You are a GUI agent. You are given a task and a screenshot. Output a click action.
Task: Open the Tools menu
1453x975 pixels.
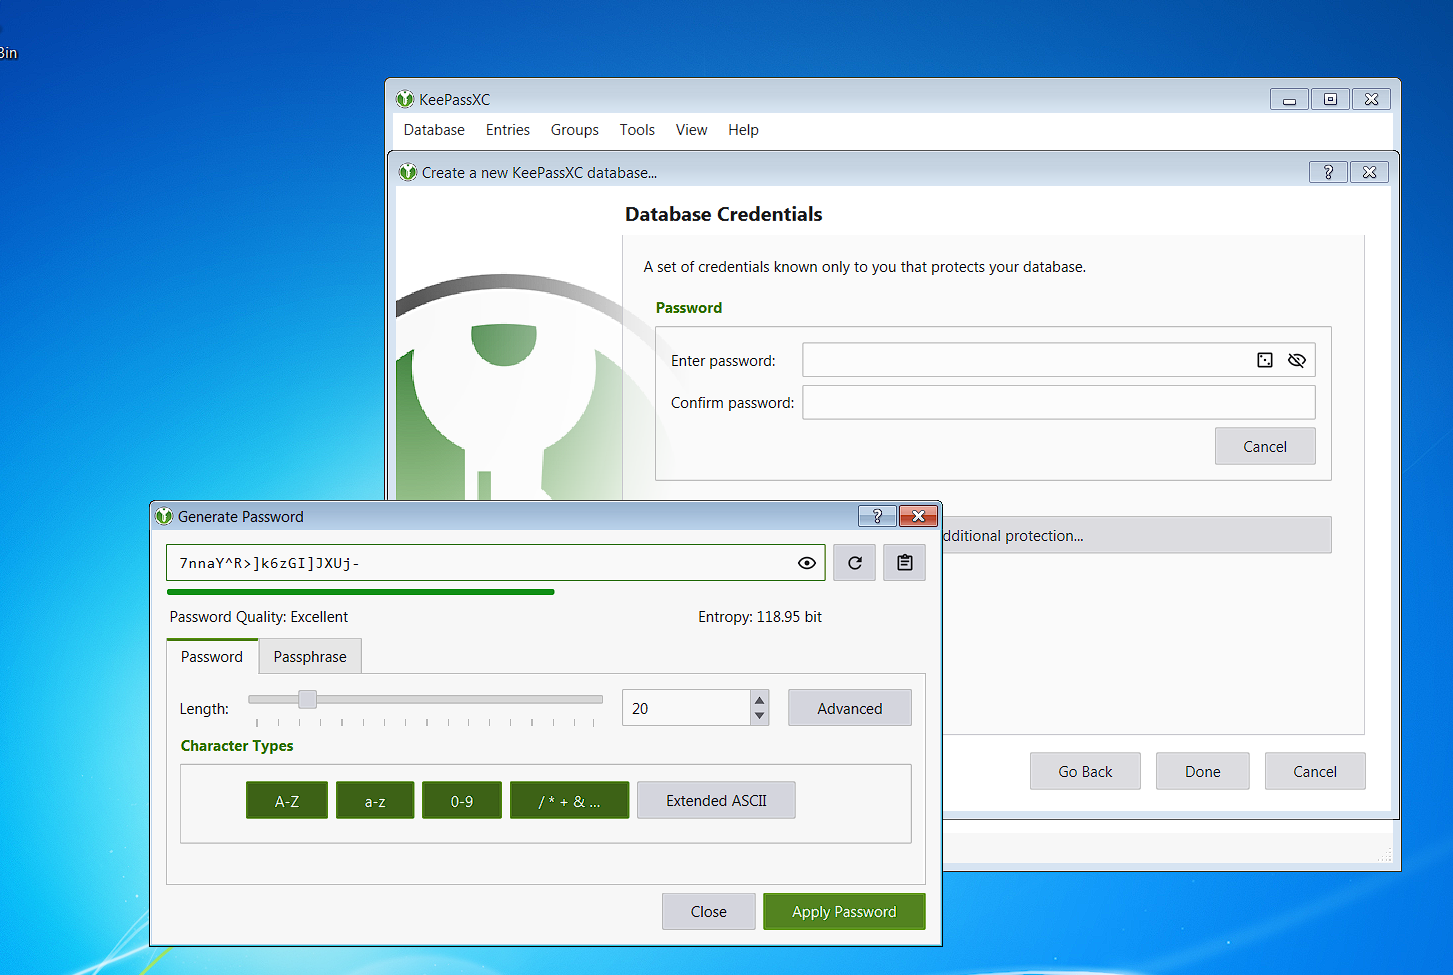[x=637, y=130]
